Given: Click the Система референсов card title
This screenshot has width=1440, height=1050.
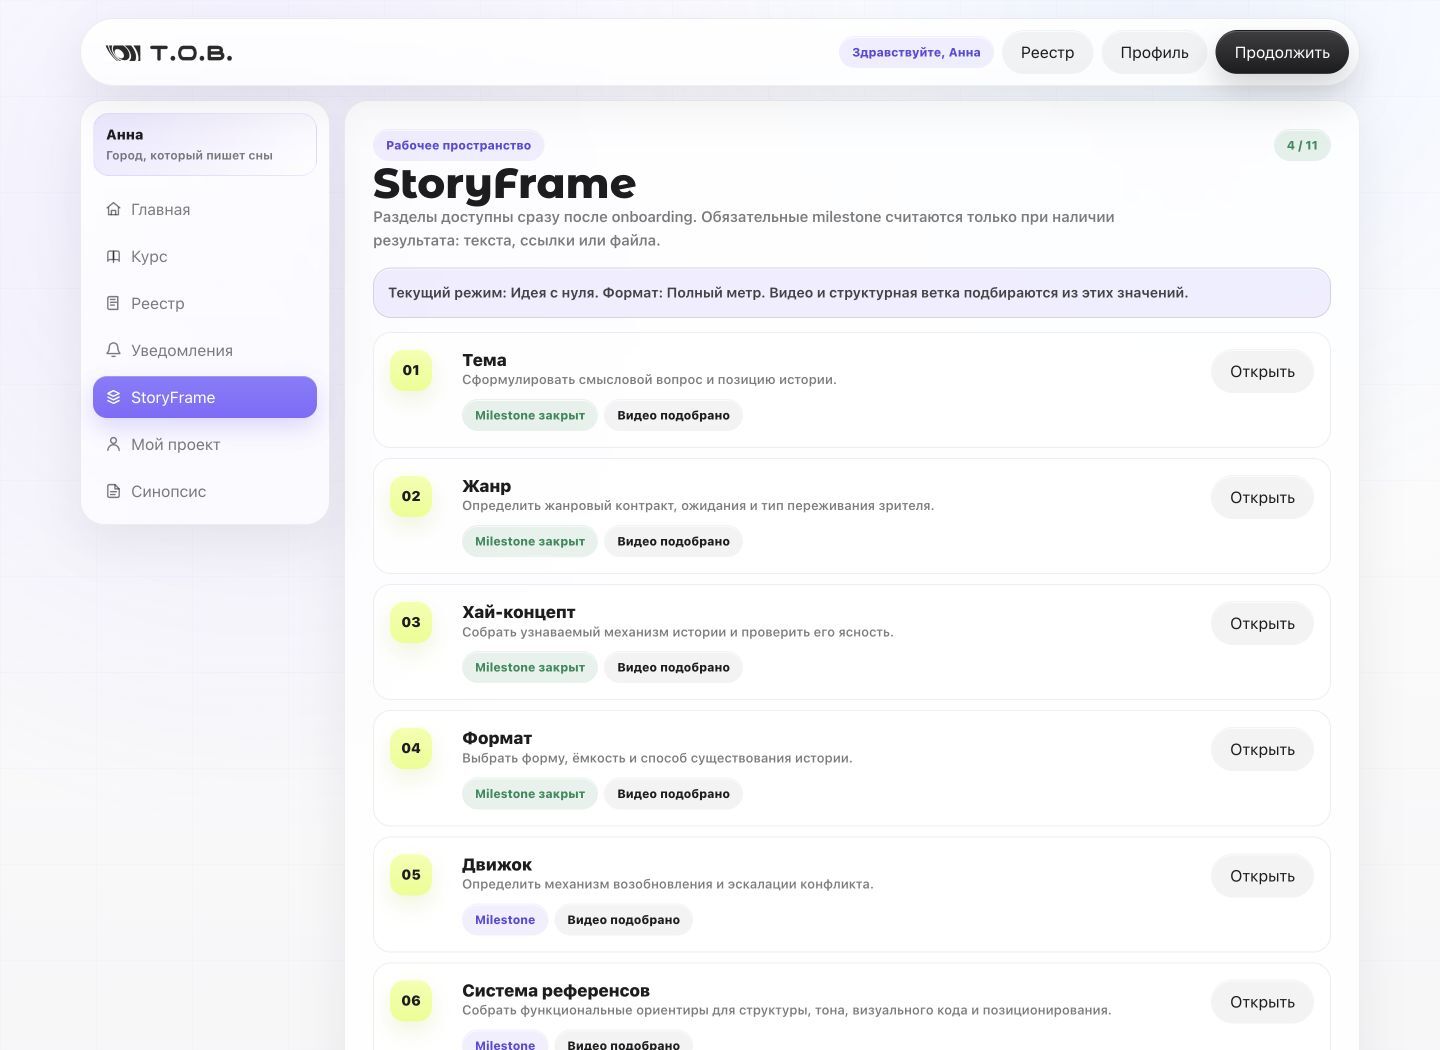Looking at the screenshot, I should [x=556, y=990].
